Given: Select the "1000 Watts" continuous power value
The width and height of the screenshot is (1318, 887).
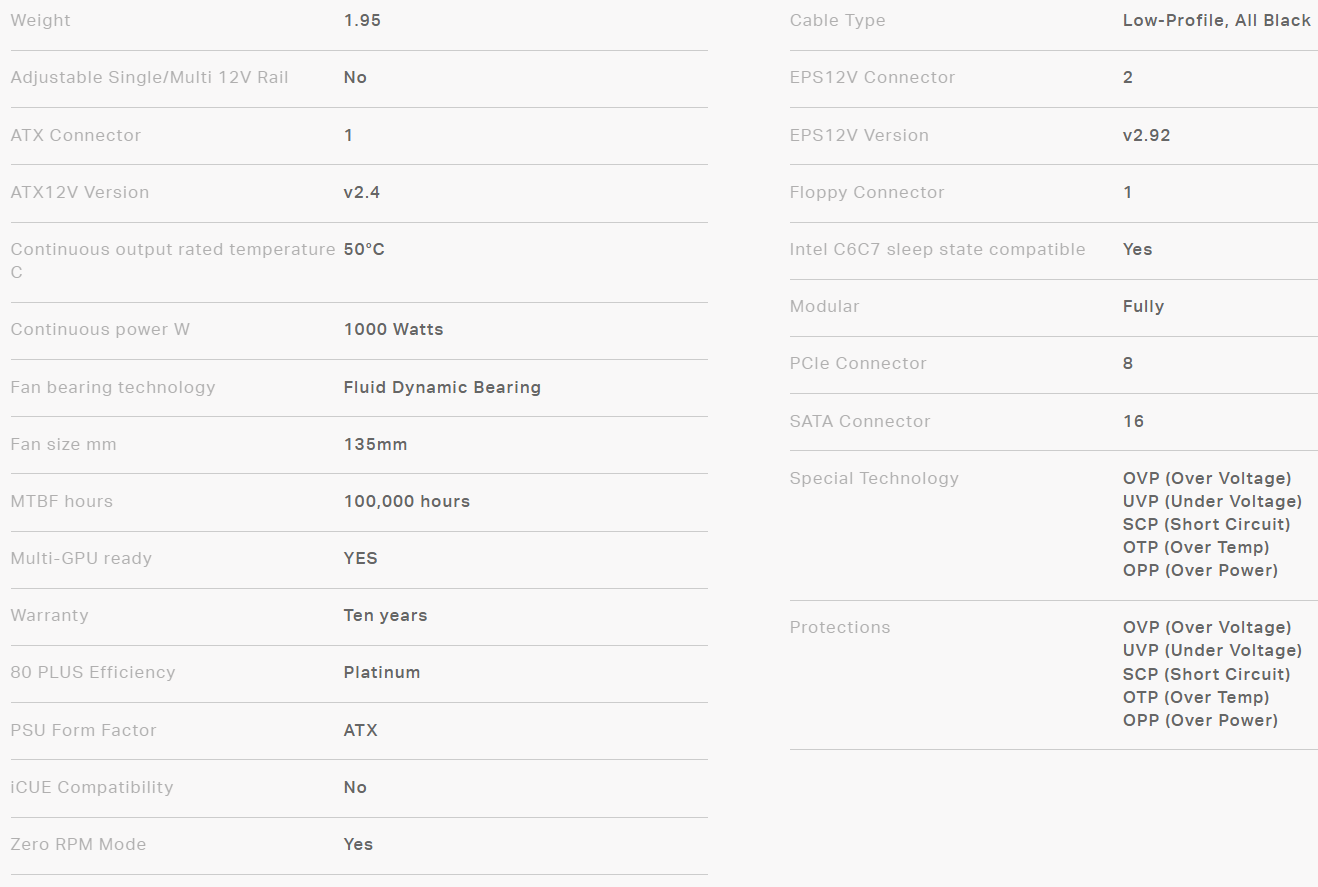Looking at the screenshot, I should pos(393,329).
